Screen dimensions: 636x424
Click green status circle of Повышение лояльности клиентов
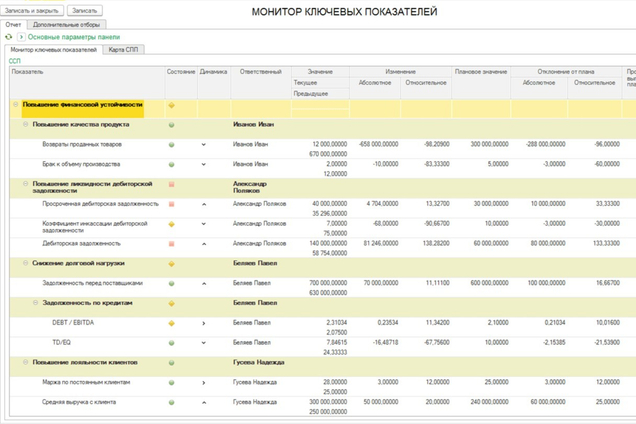pos(172,363)
